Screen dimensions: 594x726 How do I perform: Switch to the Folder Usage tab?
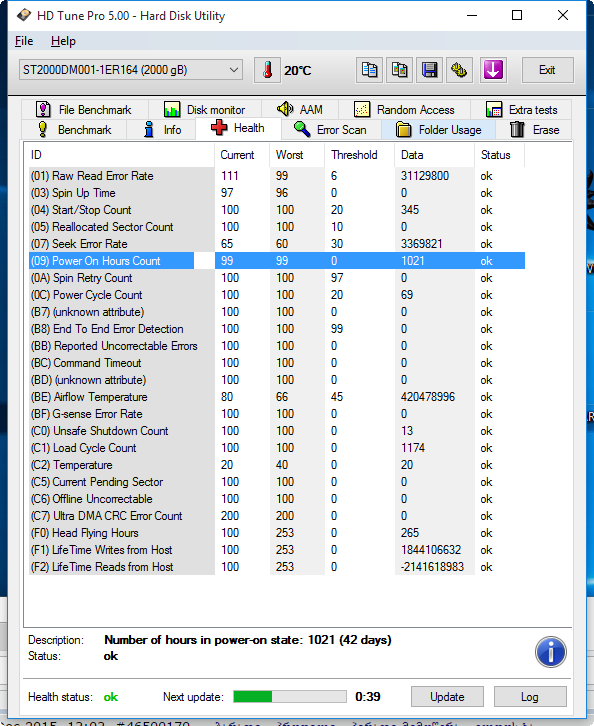tap(438, 130)
